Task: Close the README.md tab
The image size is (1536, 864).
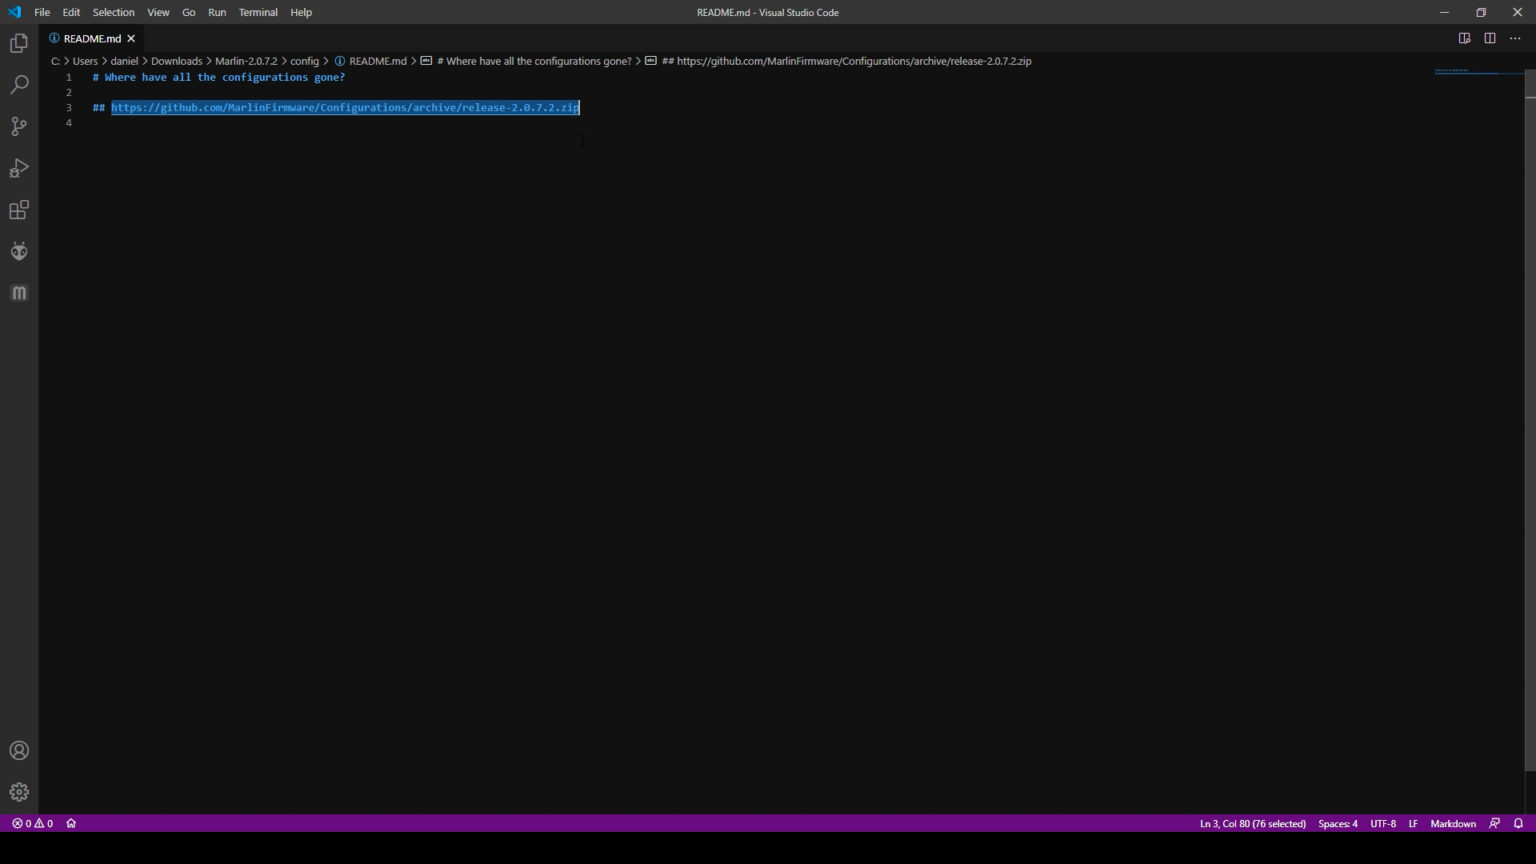Action: (x=131, y=38)
